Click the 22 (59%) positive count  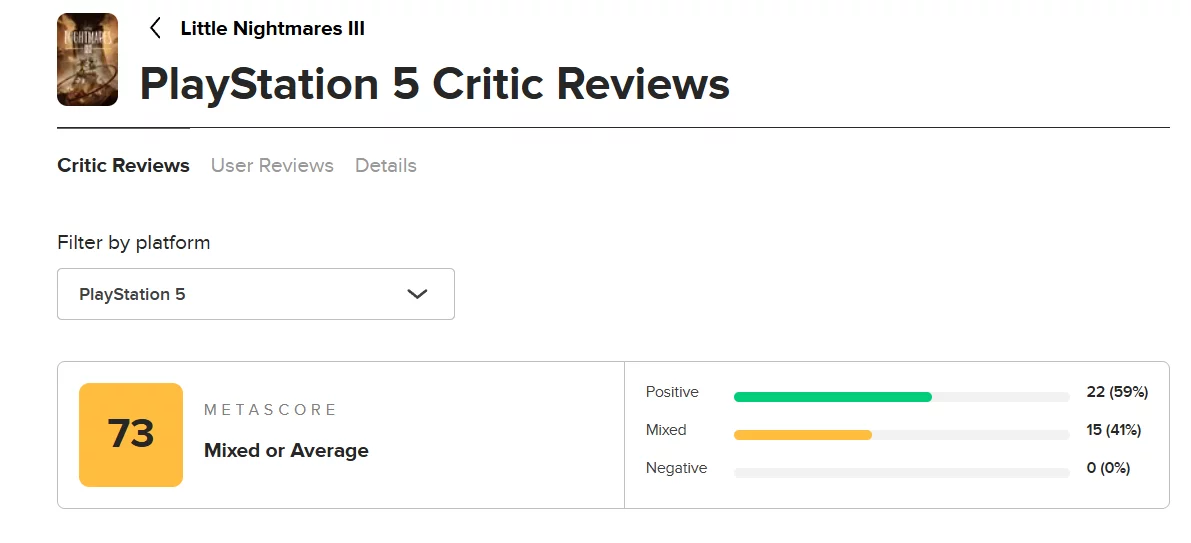[x=1117, y=392]
